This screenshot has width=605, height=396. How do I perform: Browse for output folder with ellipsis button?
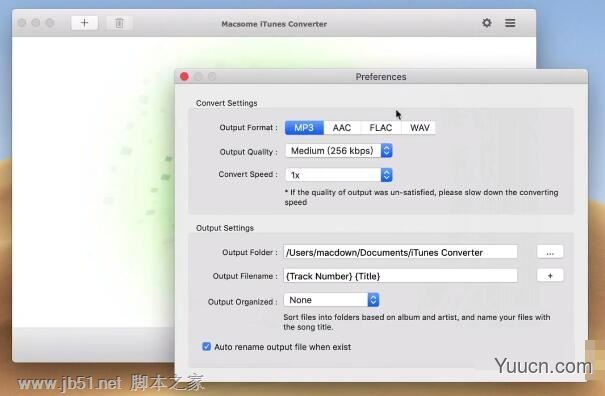550,252
